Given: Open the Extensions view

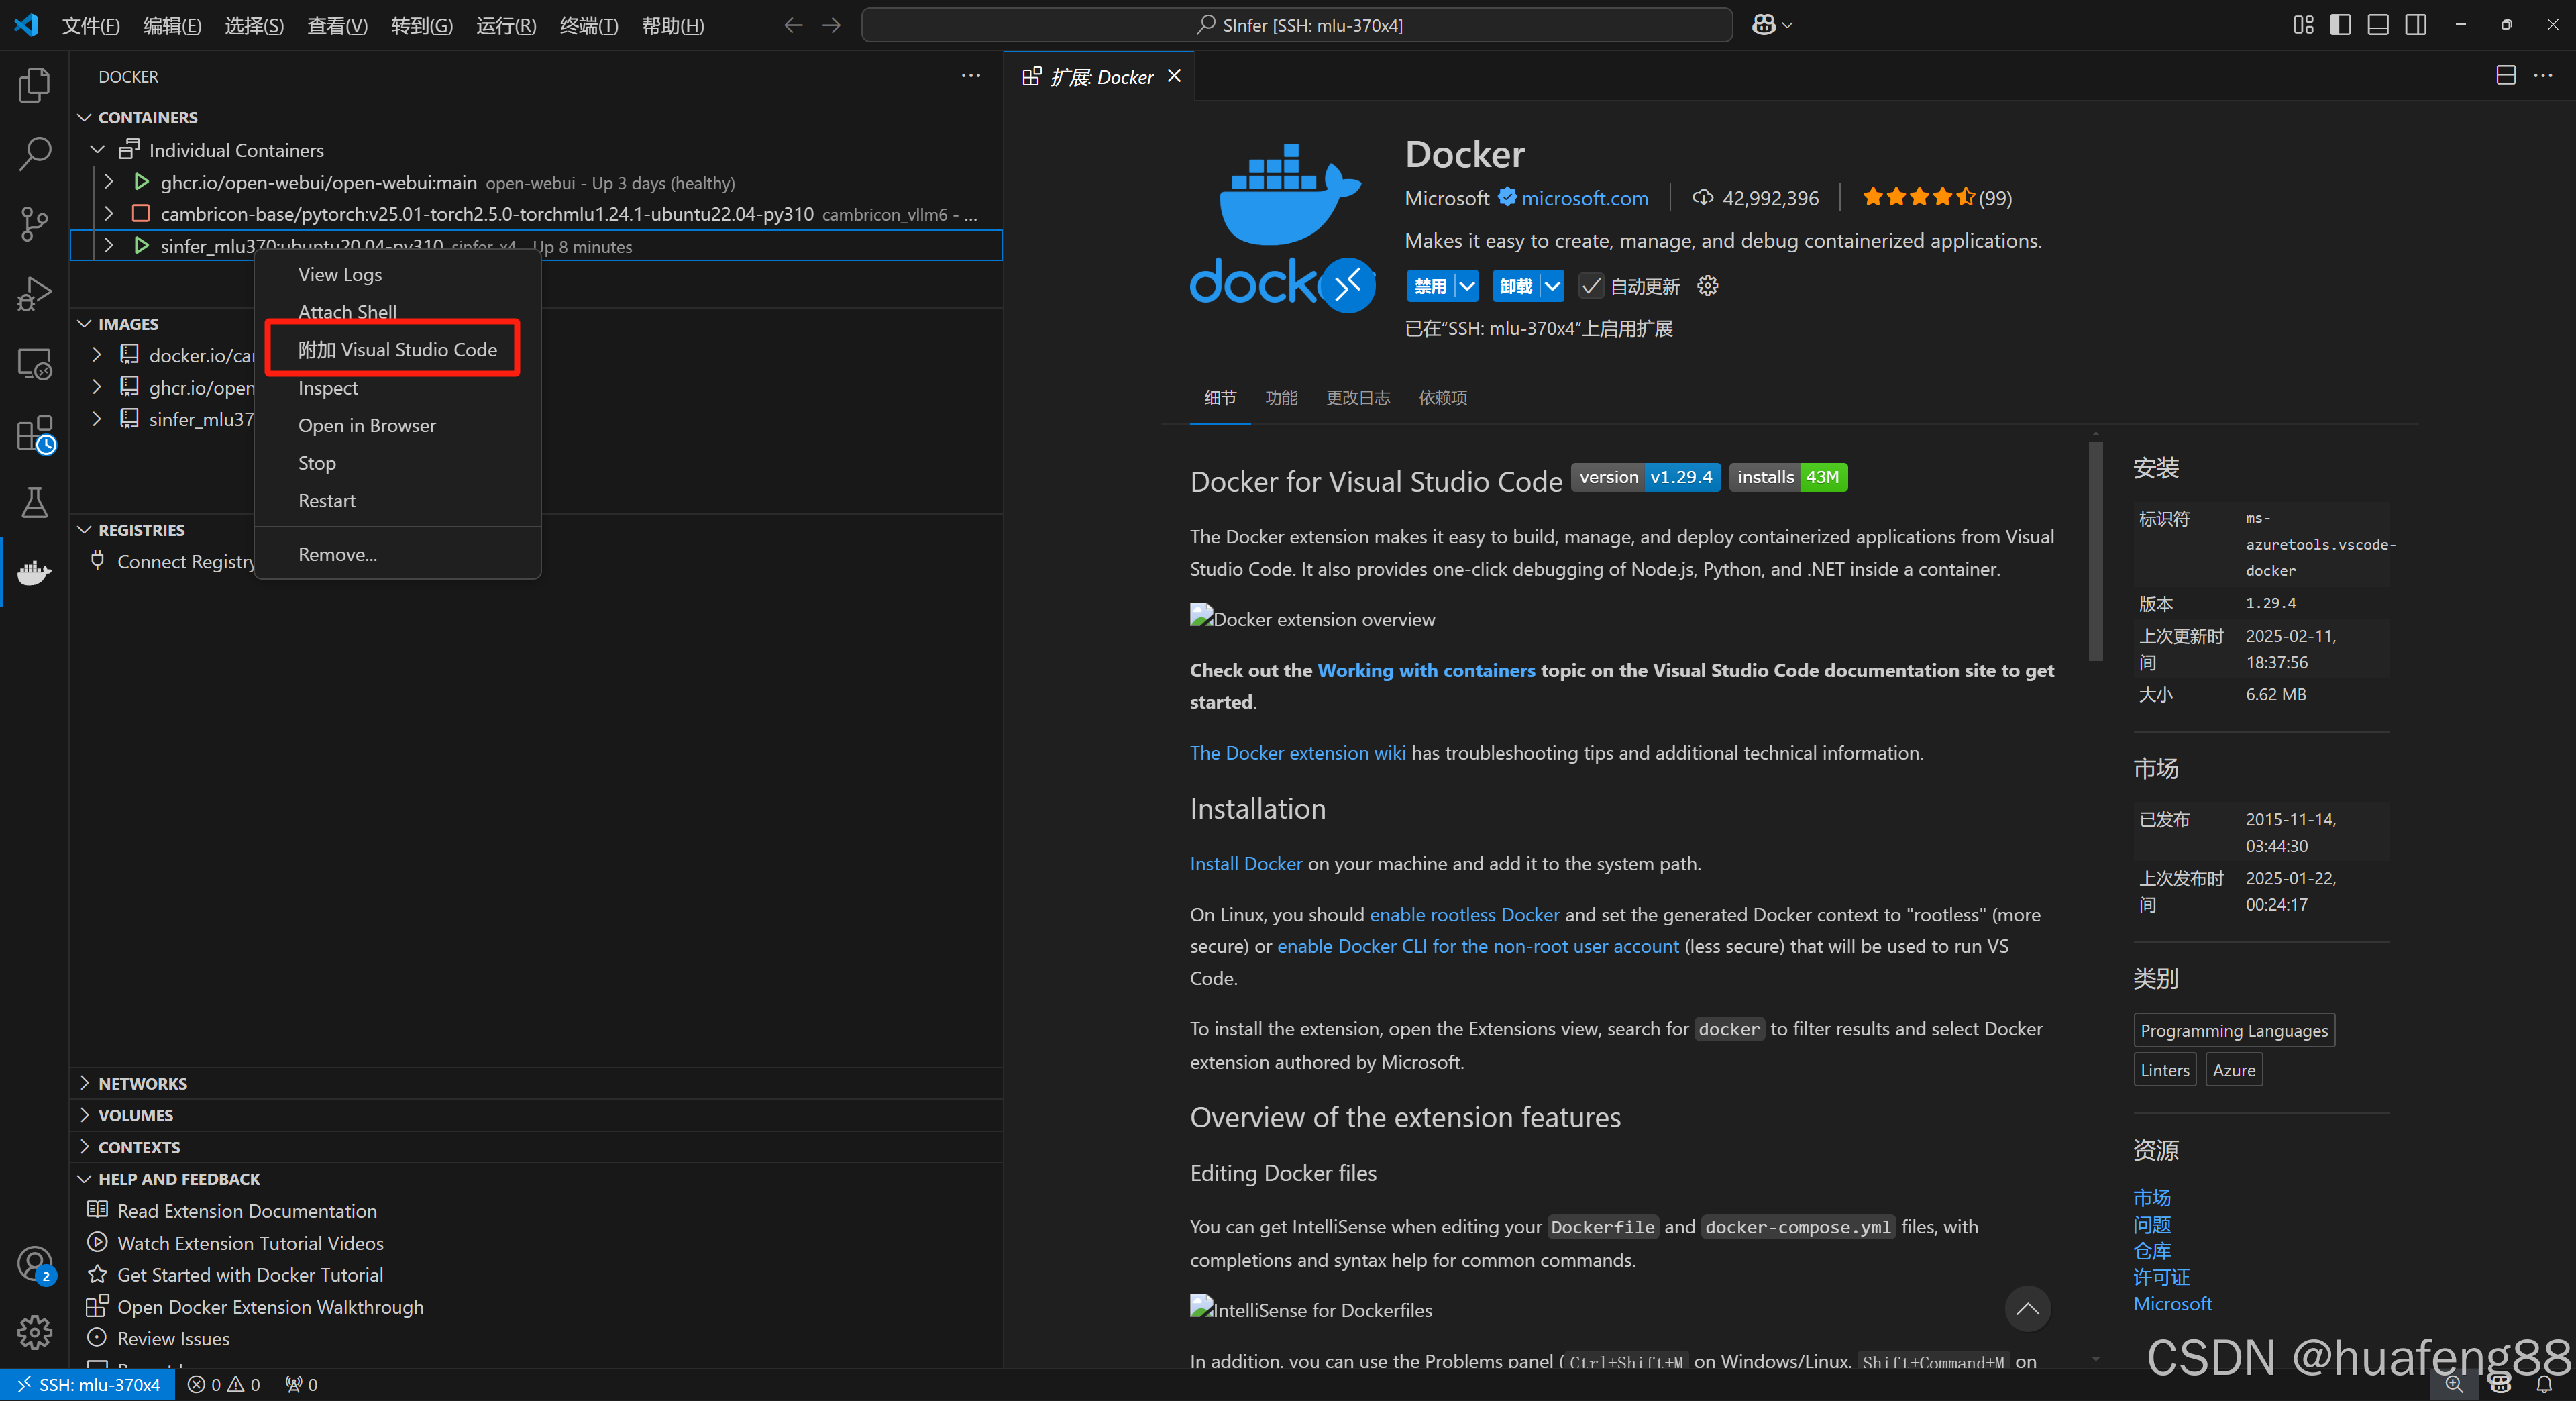Looking at the screenshot, I should point(34,434).
